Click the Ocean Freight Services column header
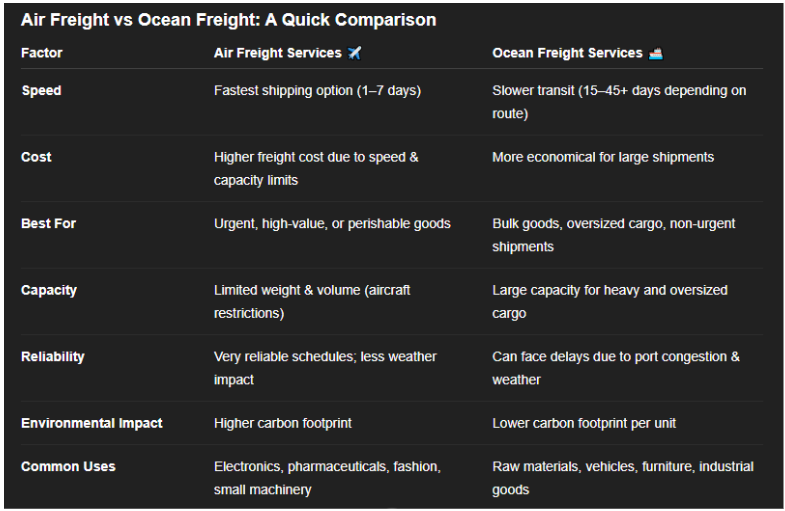The height and width of the screenshot is (511, 785). click(567, 53)
